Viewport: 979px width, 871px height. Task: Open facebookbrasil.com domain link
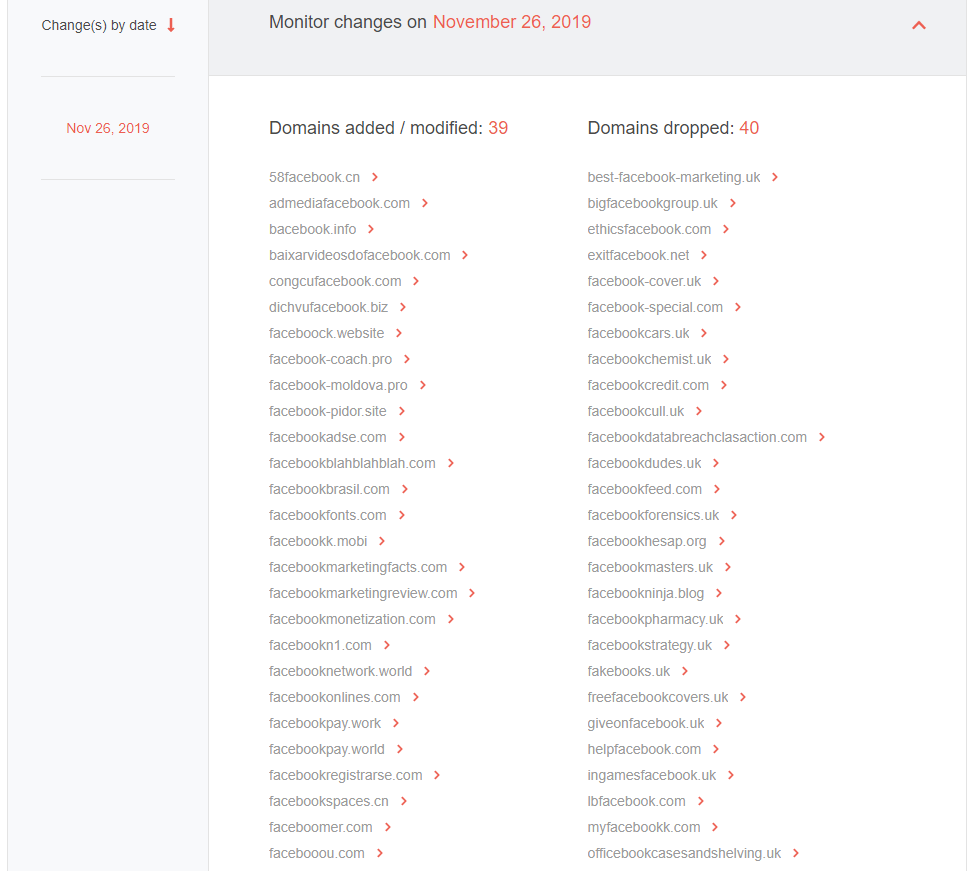pos(329,490)
